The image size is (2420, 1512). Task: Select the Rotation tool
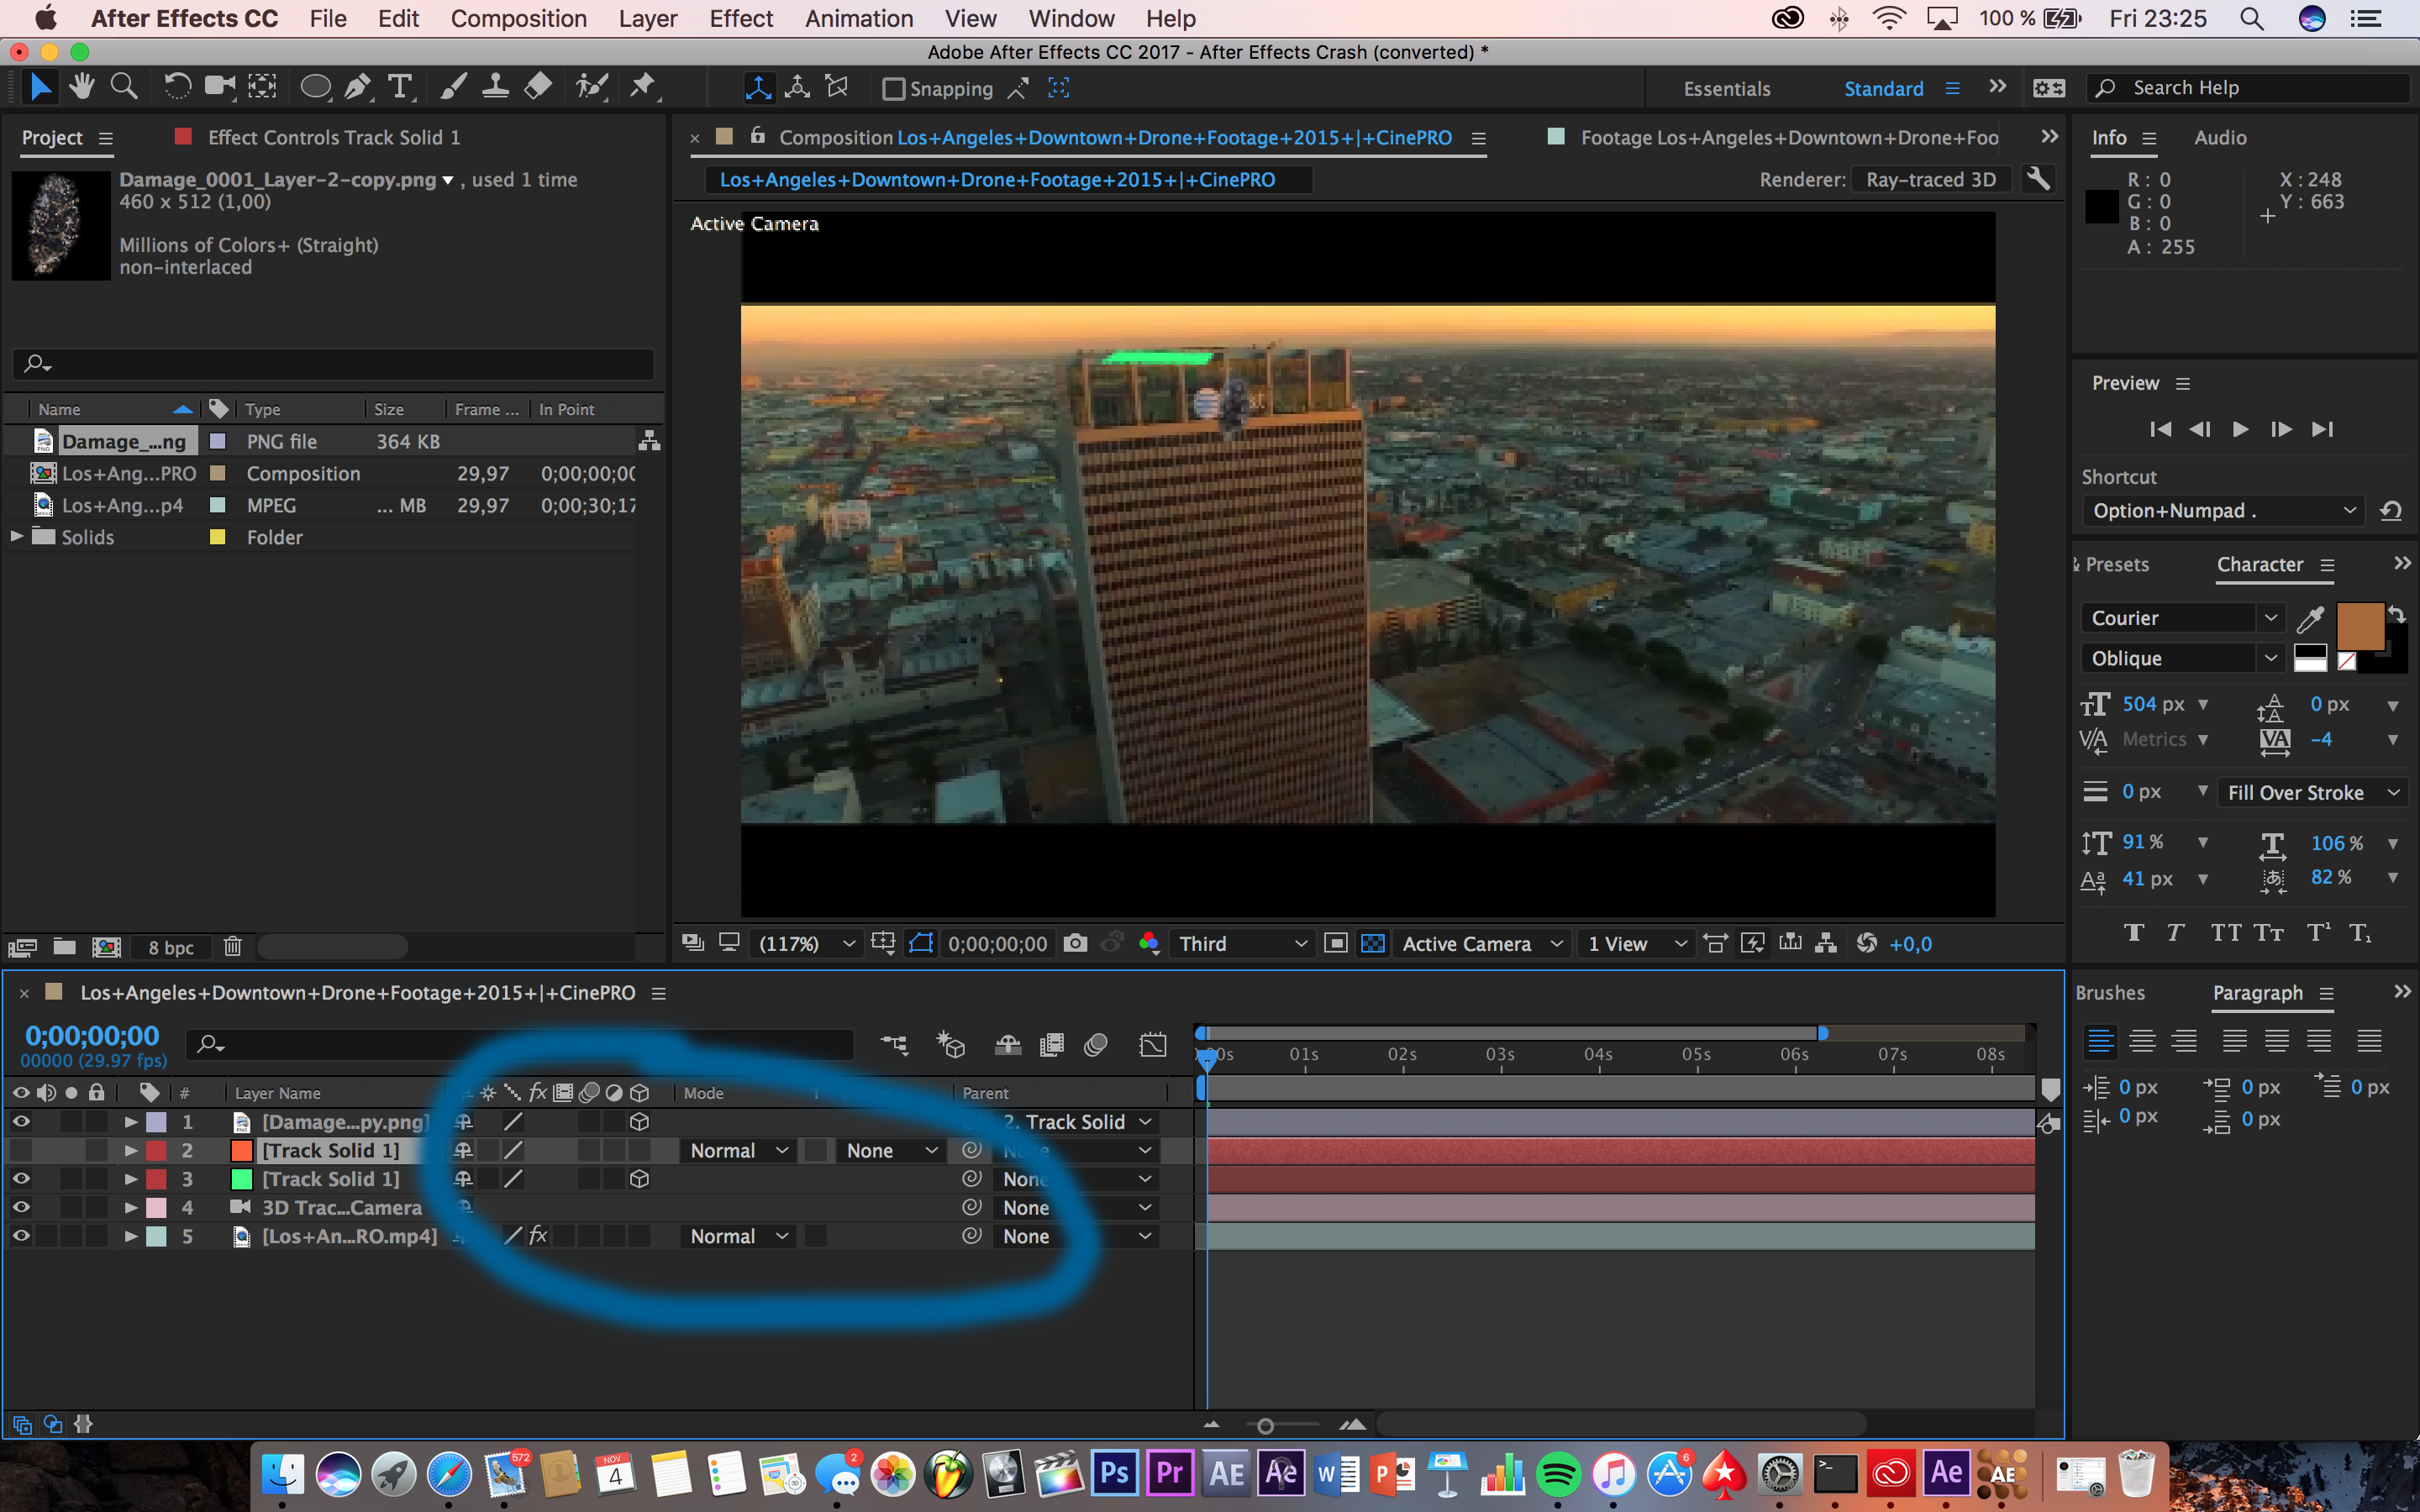coord(176,88)
